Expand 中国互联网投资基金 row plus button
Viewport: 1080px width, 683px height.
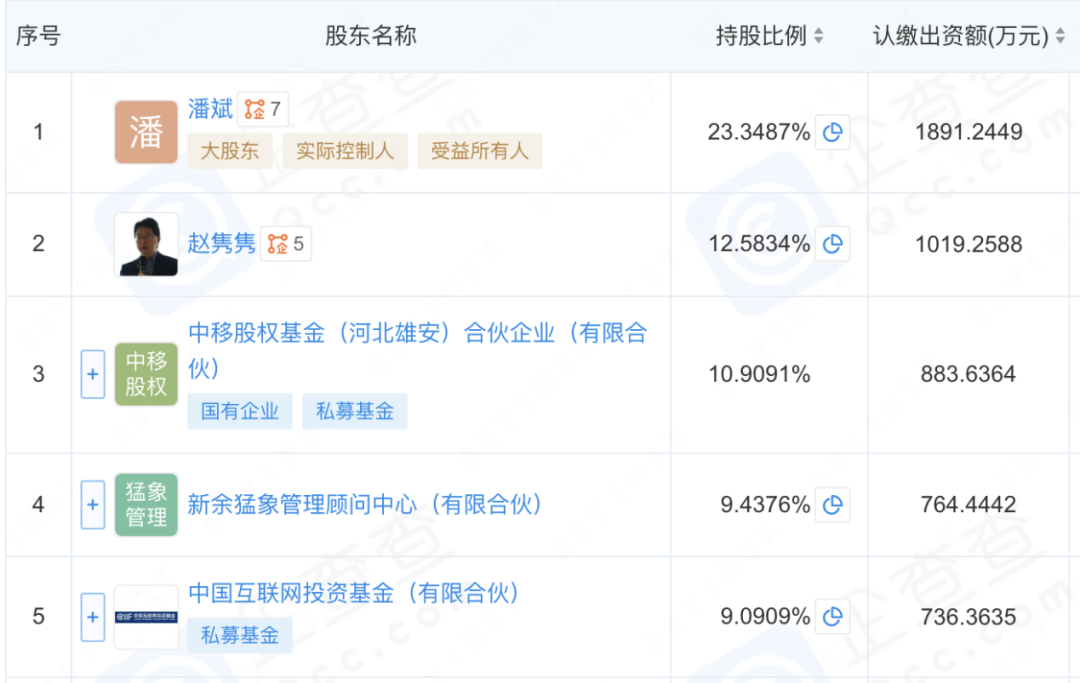(x=93, y=617)
